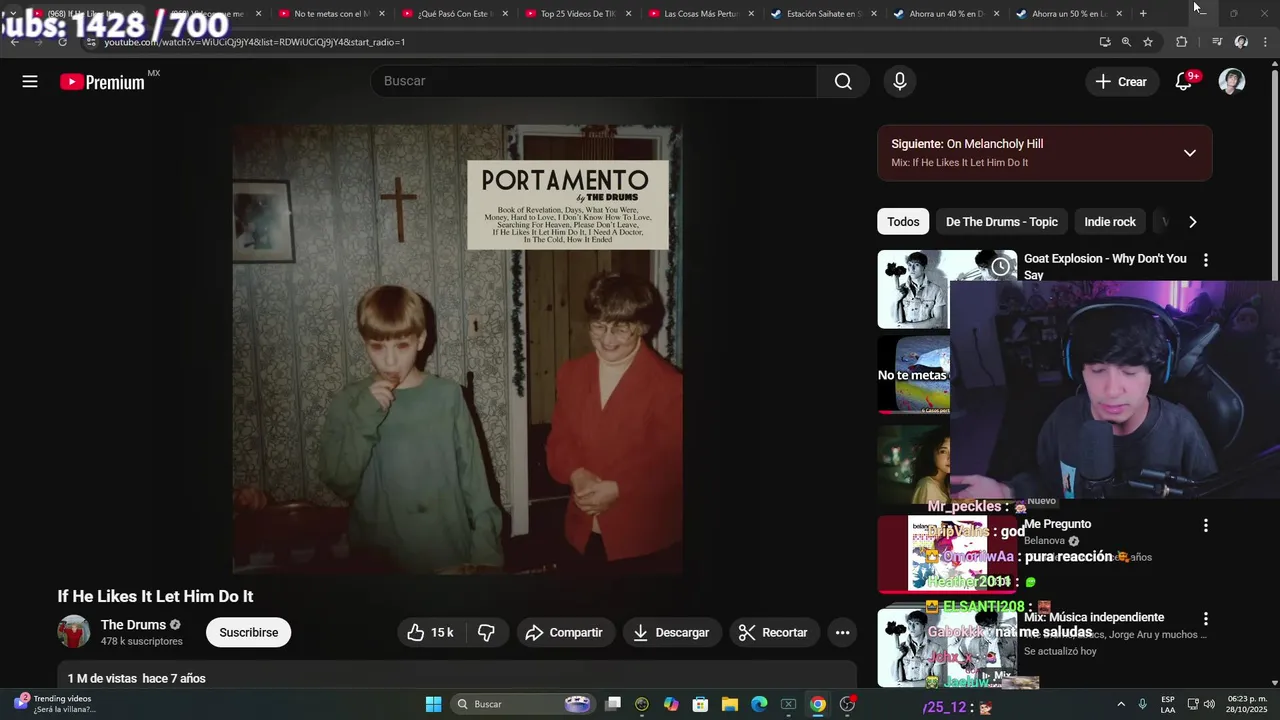Open the Goat Explosion video thumbnail
This screenshot has height=720, width=1280.
click(x=913, y=289)
